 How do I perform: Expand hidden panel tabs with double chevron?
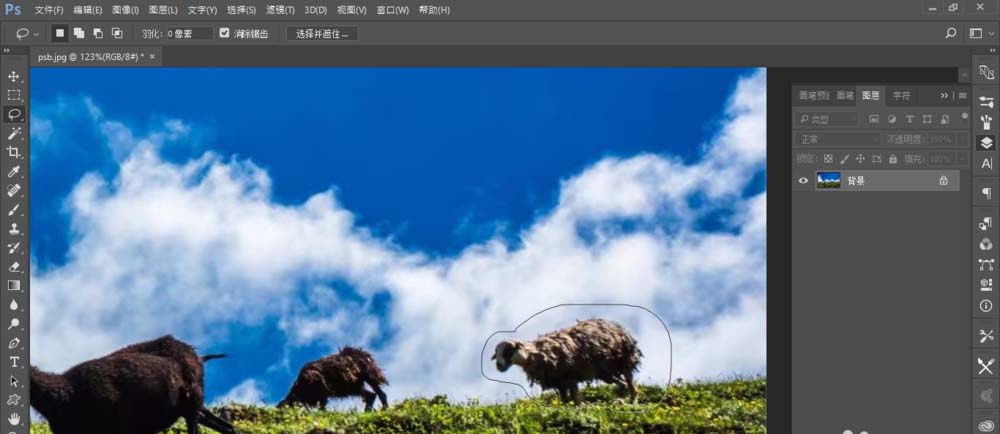tap(944, 95)
